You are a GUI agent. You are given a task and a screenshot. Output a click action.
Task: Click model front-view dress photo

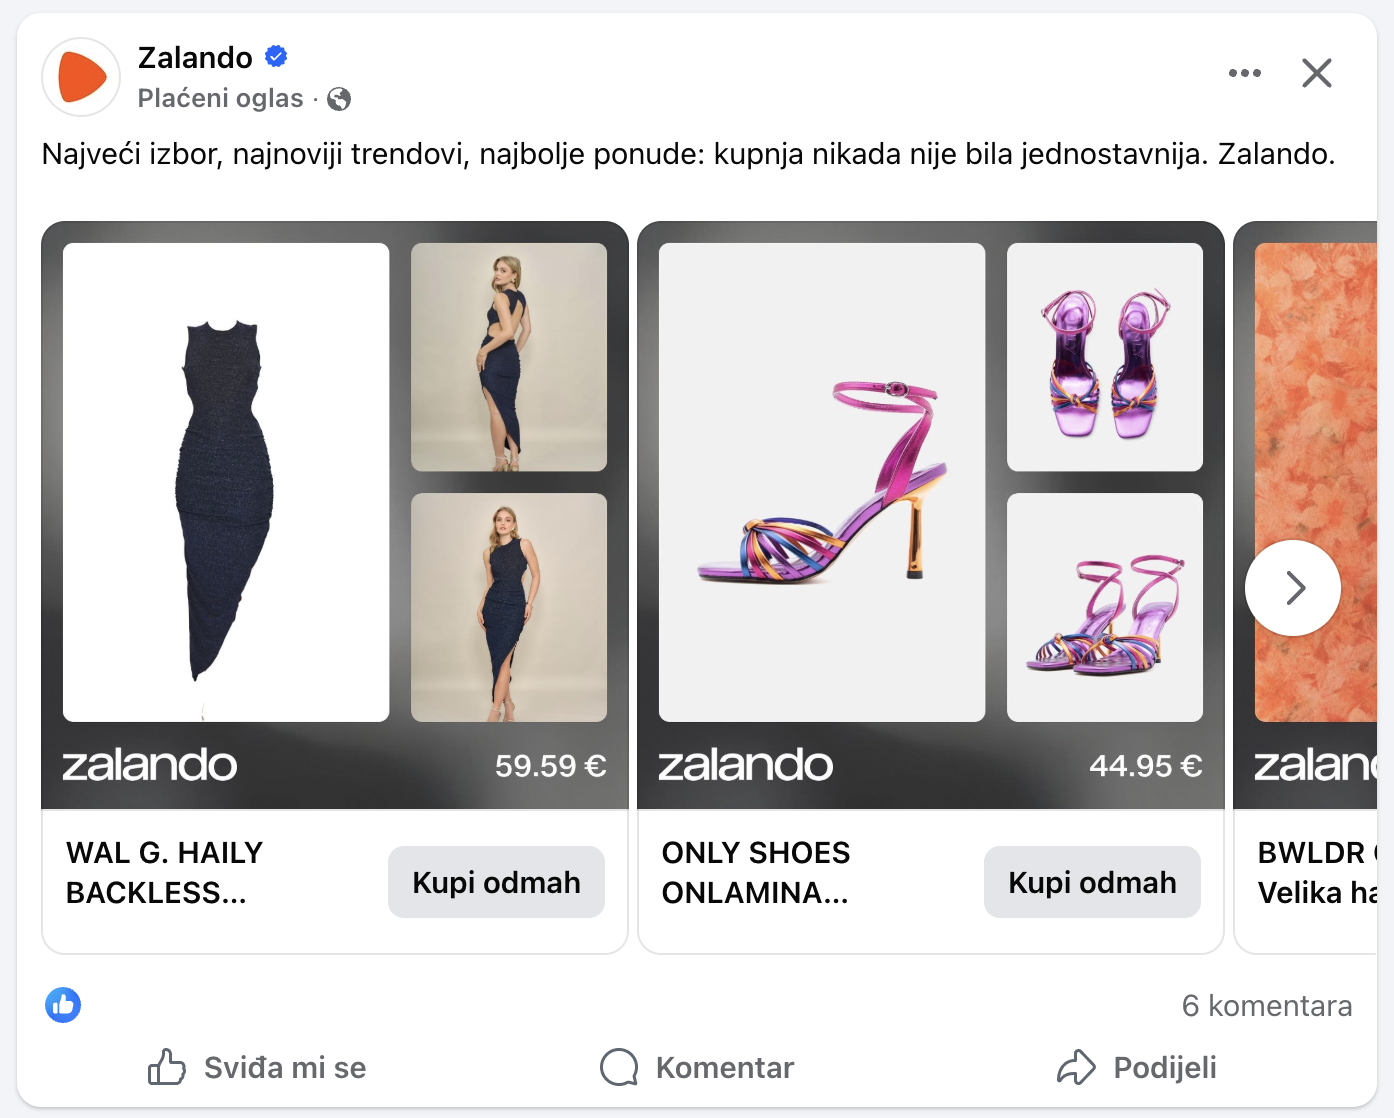pyautogui.click(x=509, y=607)
